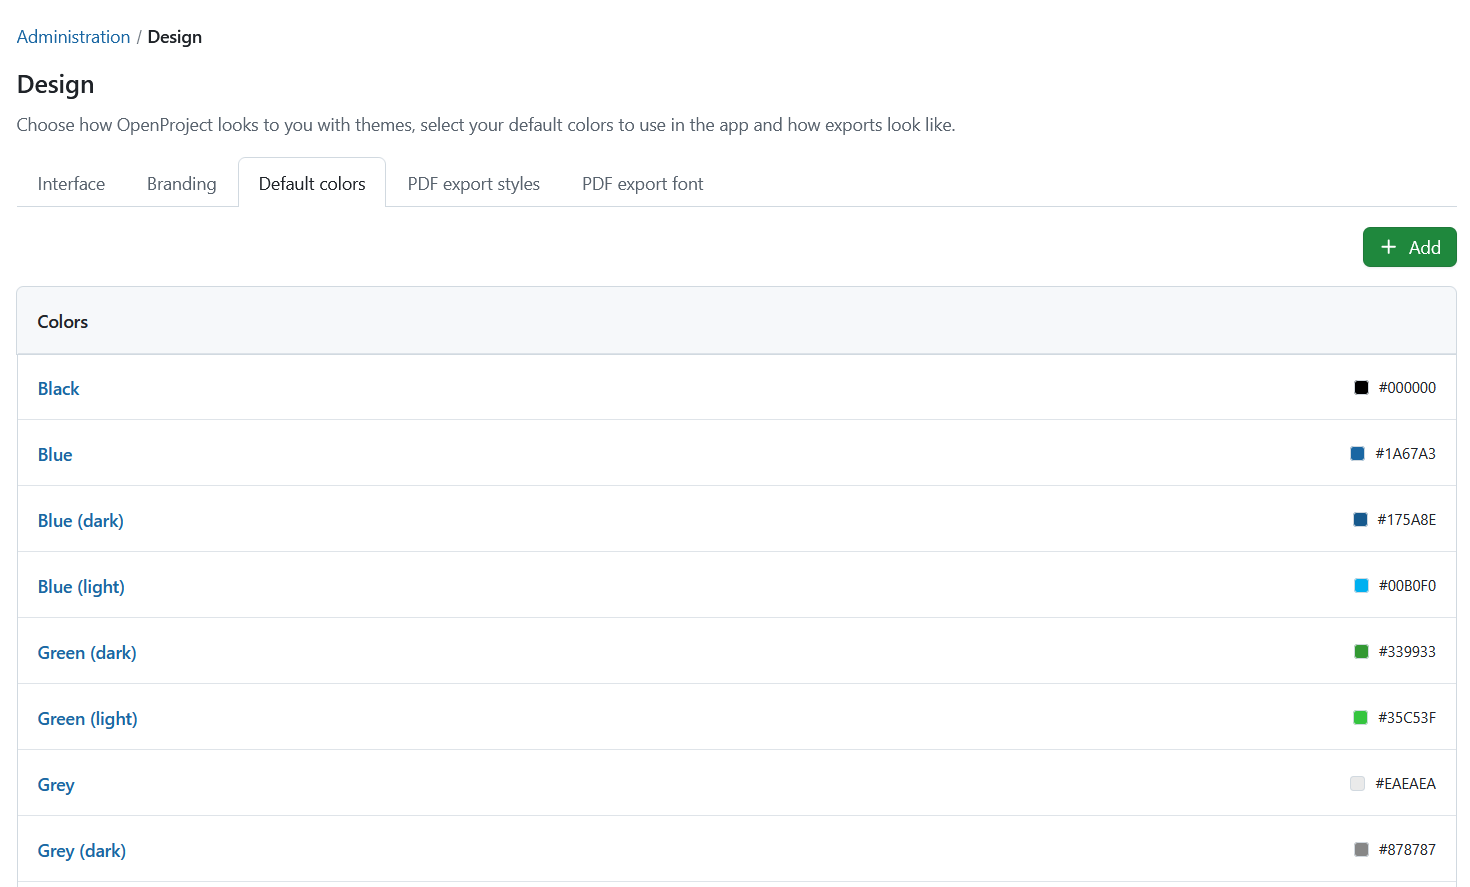Open the Blue color entry

point(55,455)
